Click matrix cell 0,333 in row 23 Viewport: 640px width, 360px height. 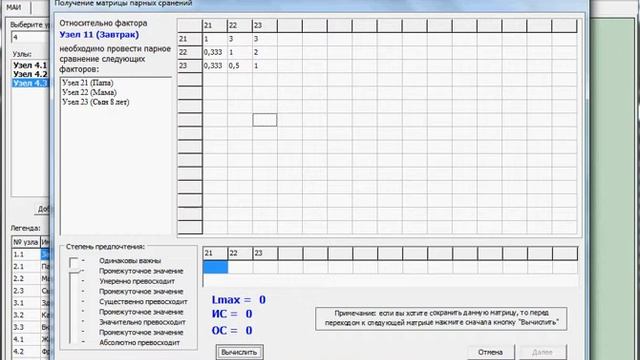click(215, 66)
